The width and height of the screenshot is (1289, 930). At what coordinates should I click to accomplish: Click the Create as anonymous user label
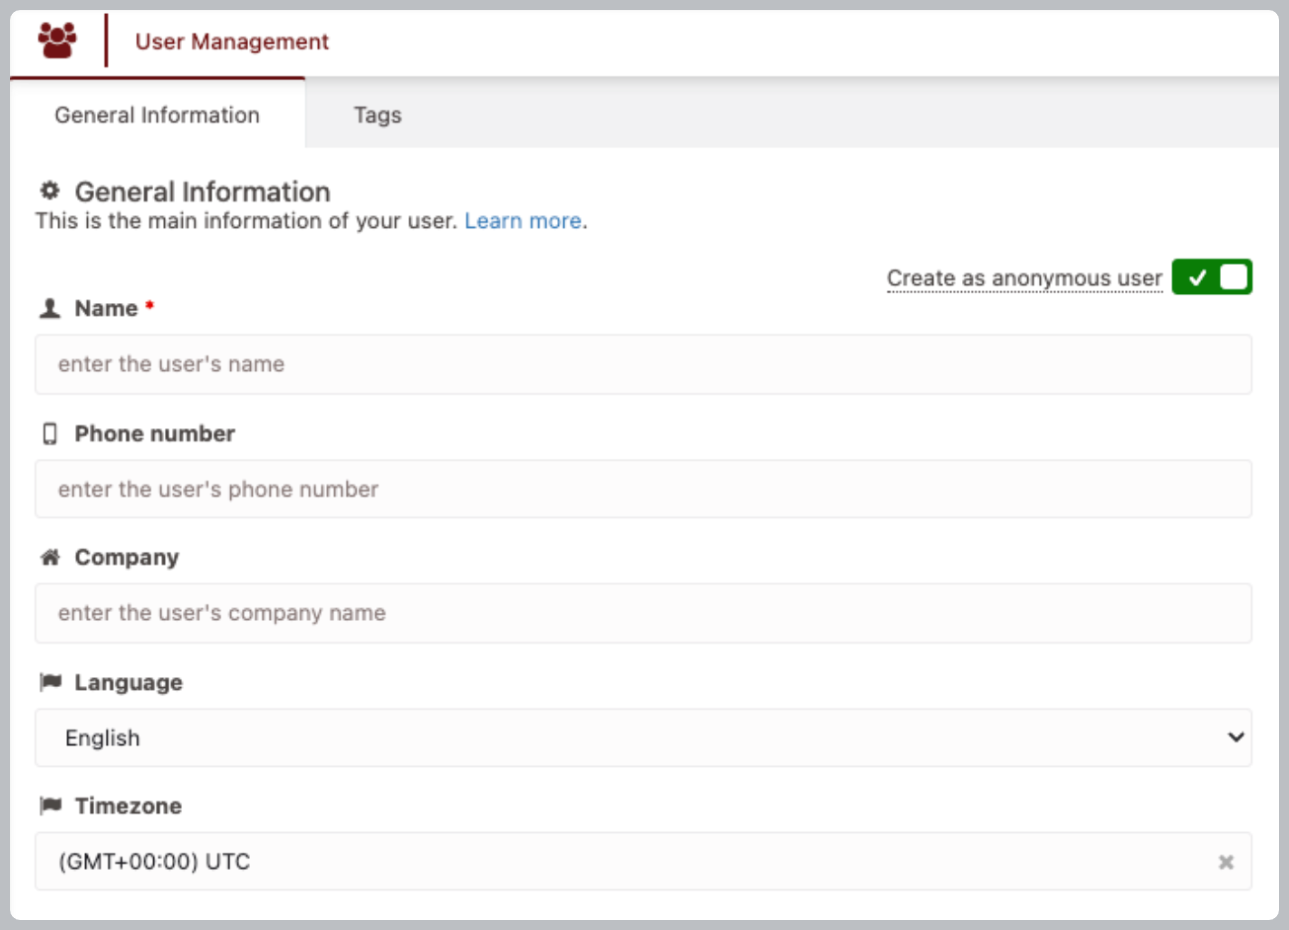(1025, 278)
